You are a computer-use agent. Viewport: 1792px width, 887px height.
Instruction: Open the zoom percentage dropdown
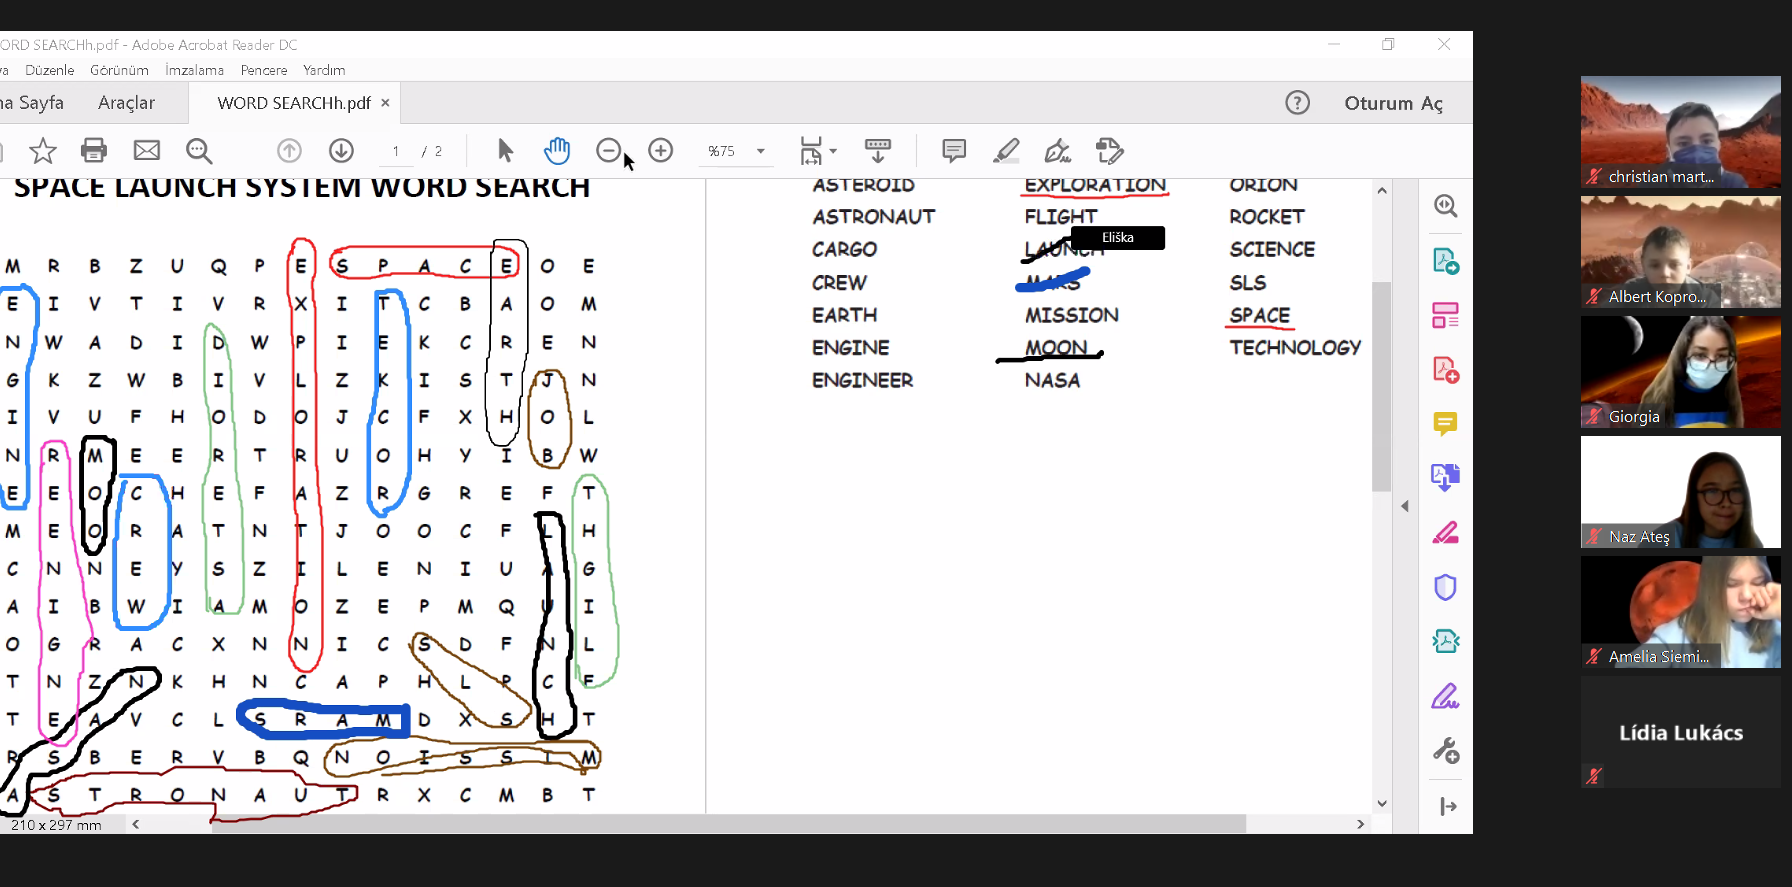pyautogui.click(x=761, y=151)
